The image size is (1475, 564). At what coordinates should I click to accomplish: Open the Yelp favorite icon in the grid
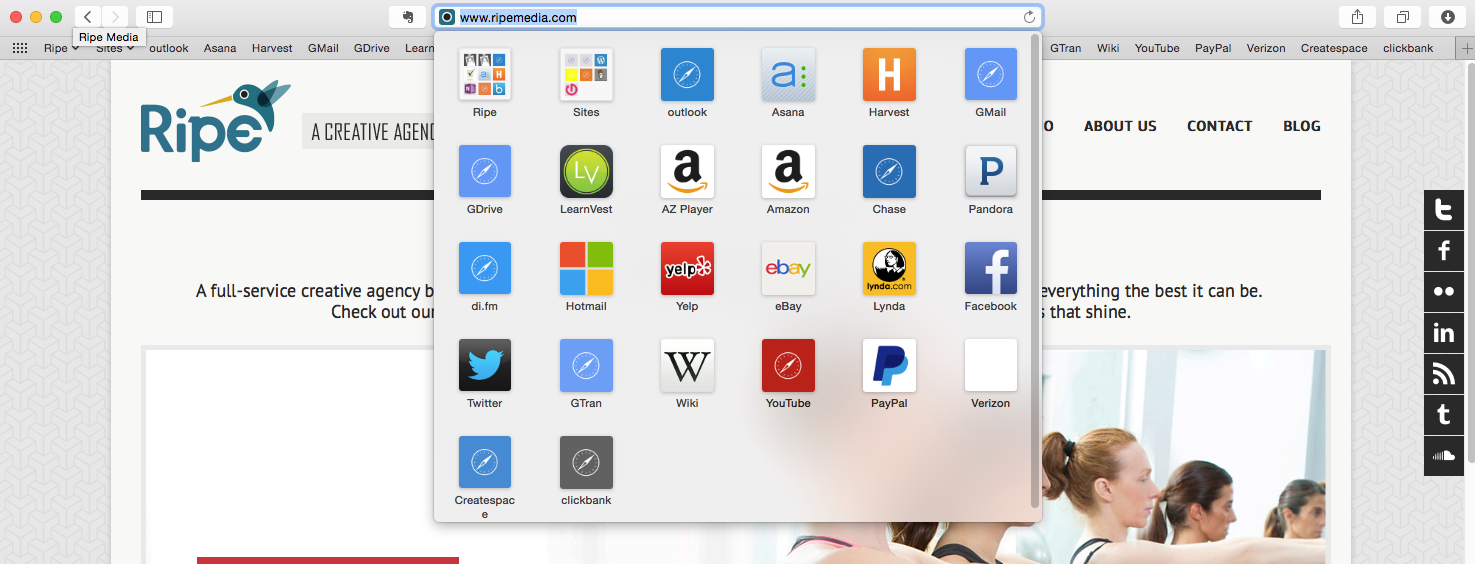[687, 268]
